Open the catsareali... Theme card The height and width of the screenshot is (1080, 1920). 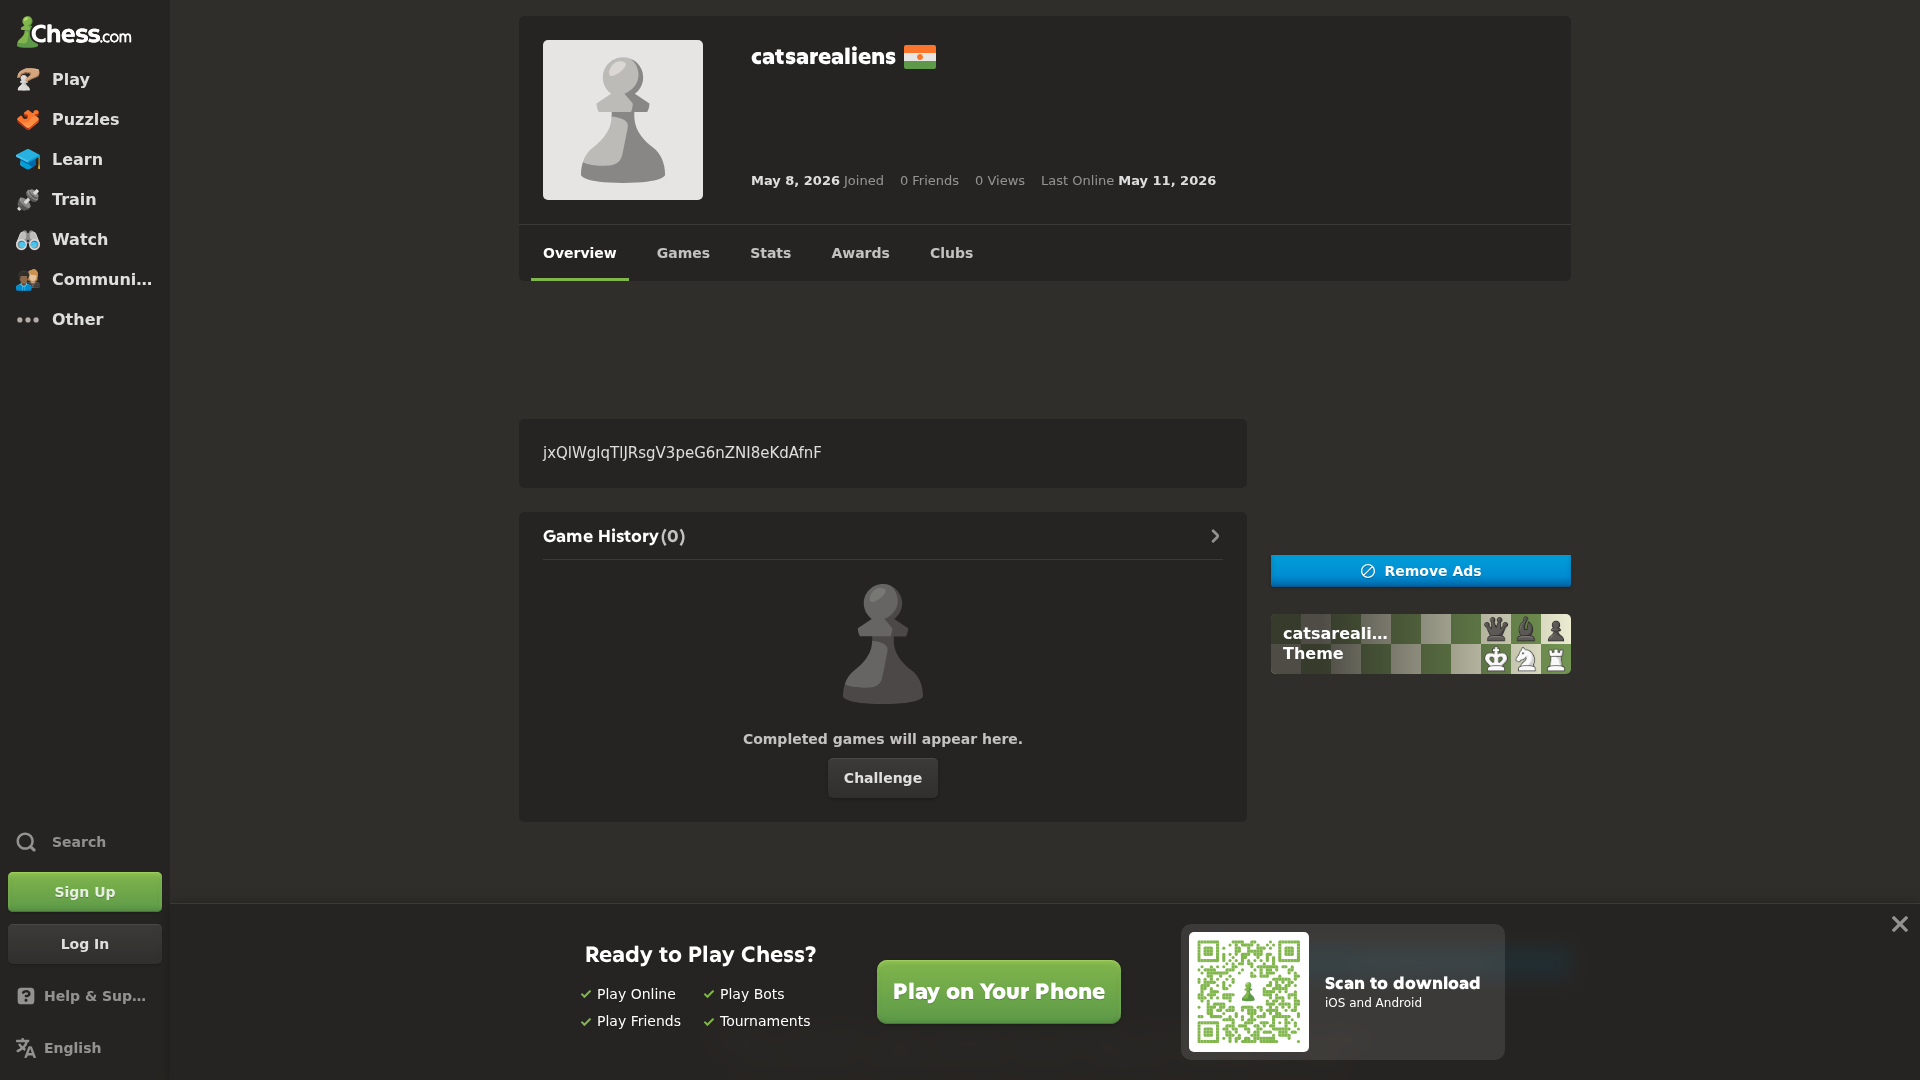pos(1421,644)
